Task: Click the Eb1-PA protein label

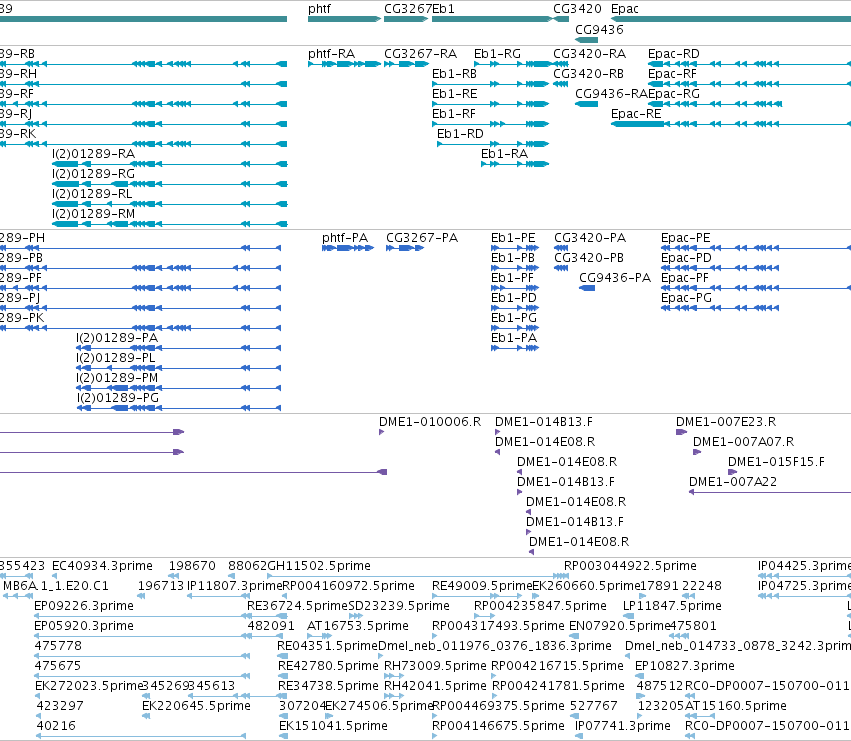Action: click(514, 338)
